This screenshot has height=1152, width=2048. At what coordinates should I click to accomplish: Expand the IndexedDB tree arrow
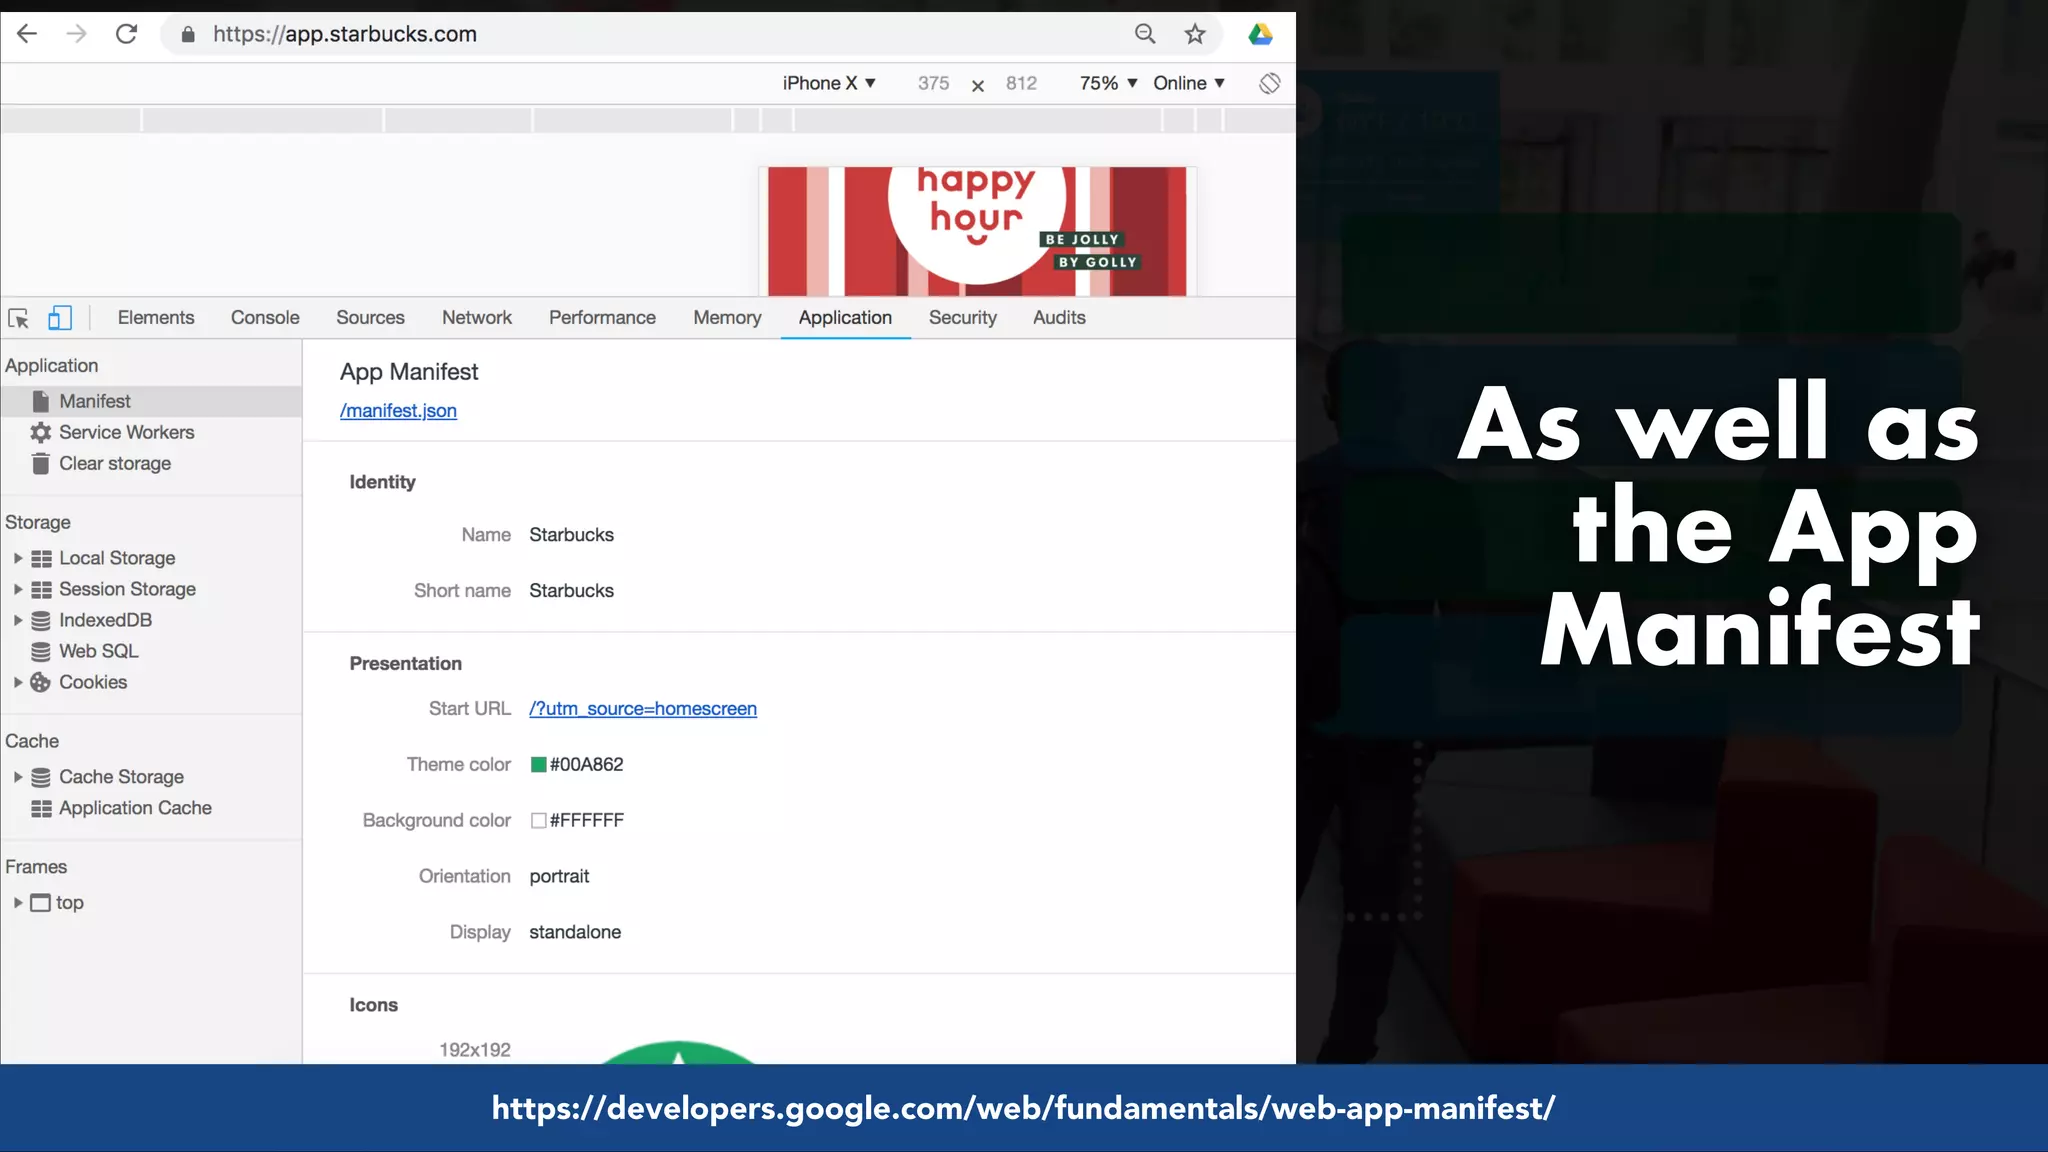(17, 620)
